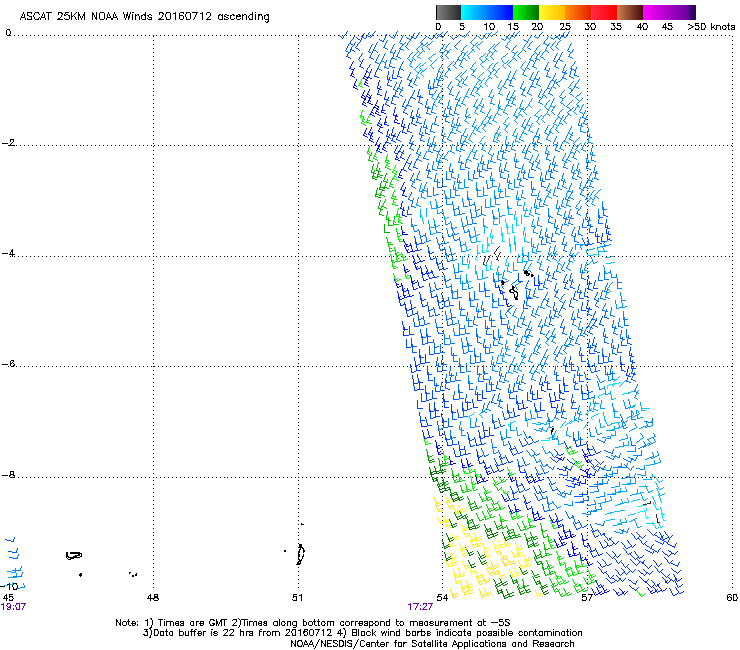Click the latitude axis label '-6'
The width and height of the screenshot is (740, 650).
click(9, 364)
